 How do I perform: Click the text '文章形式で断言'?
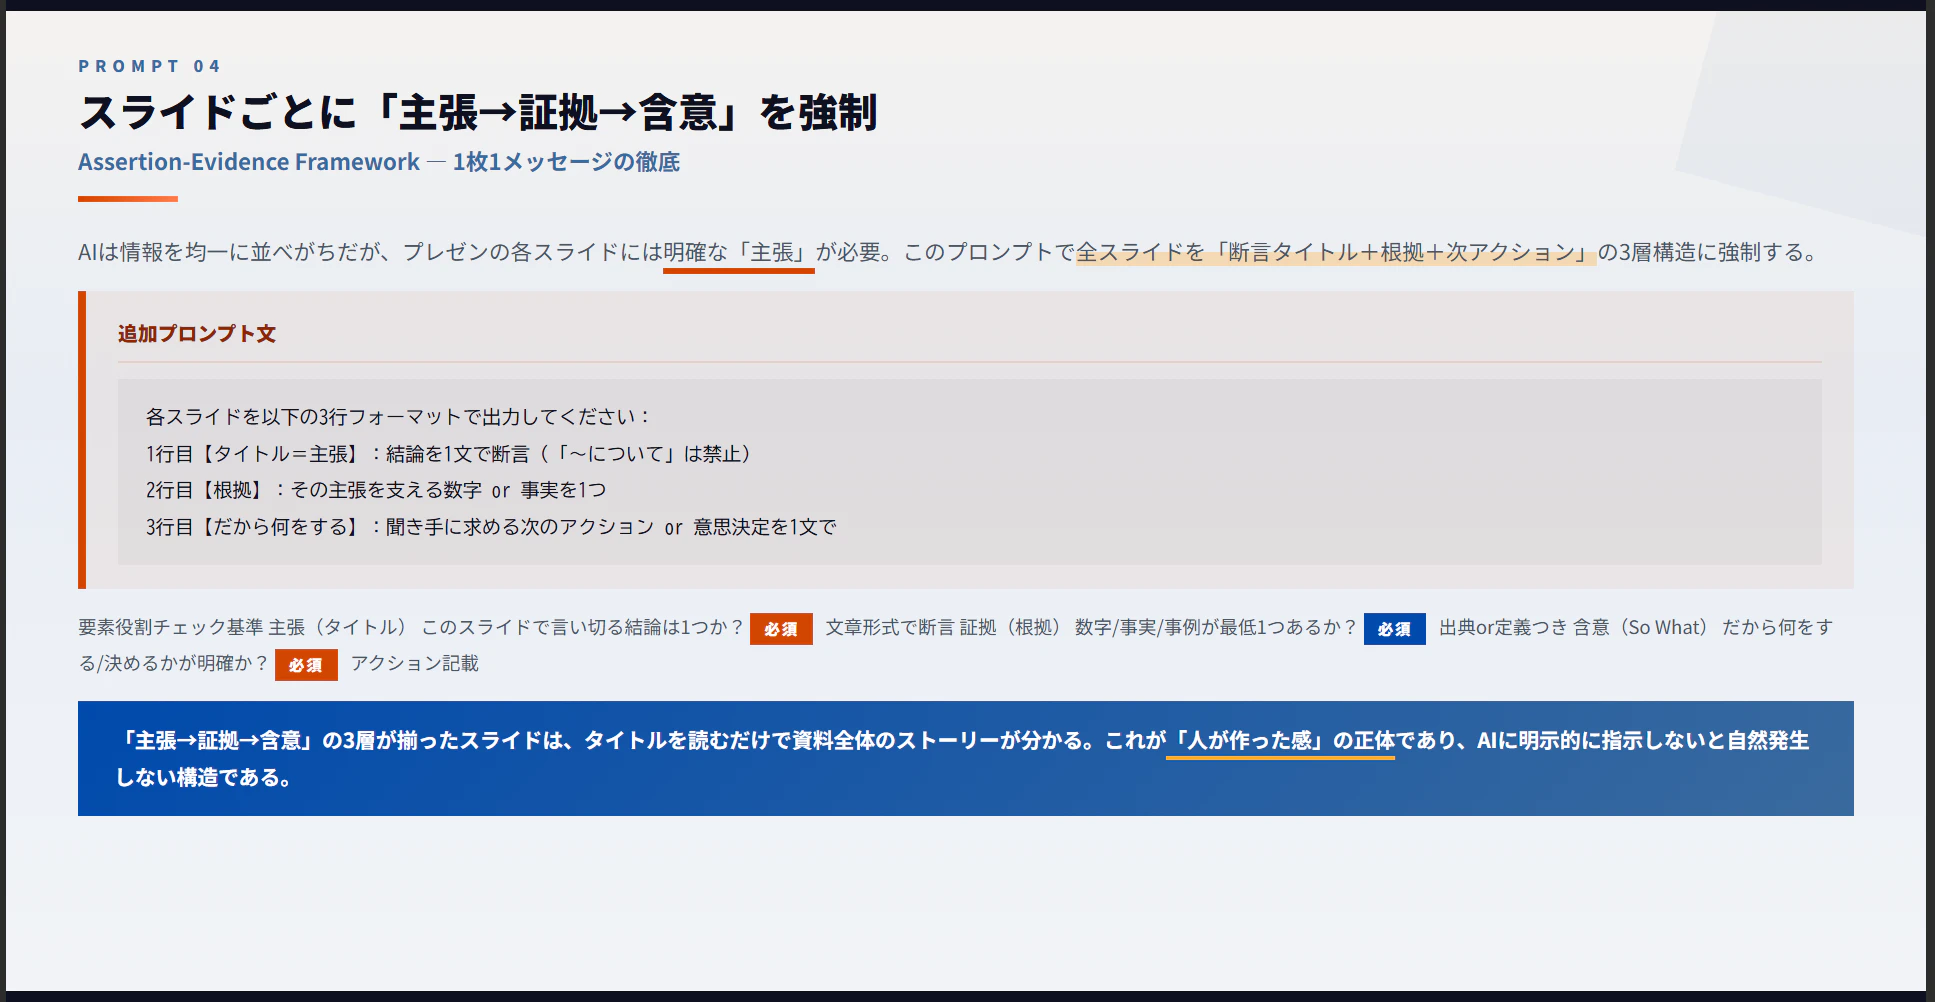(890, 627)
